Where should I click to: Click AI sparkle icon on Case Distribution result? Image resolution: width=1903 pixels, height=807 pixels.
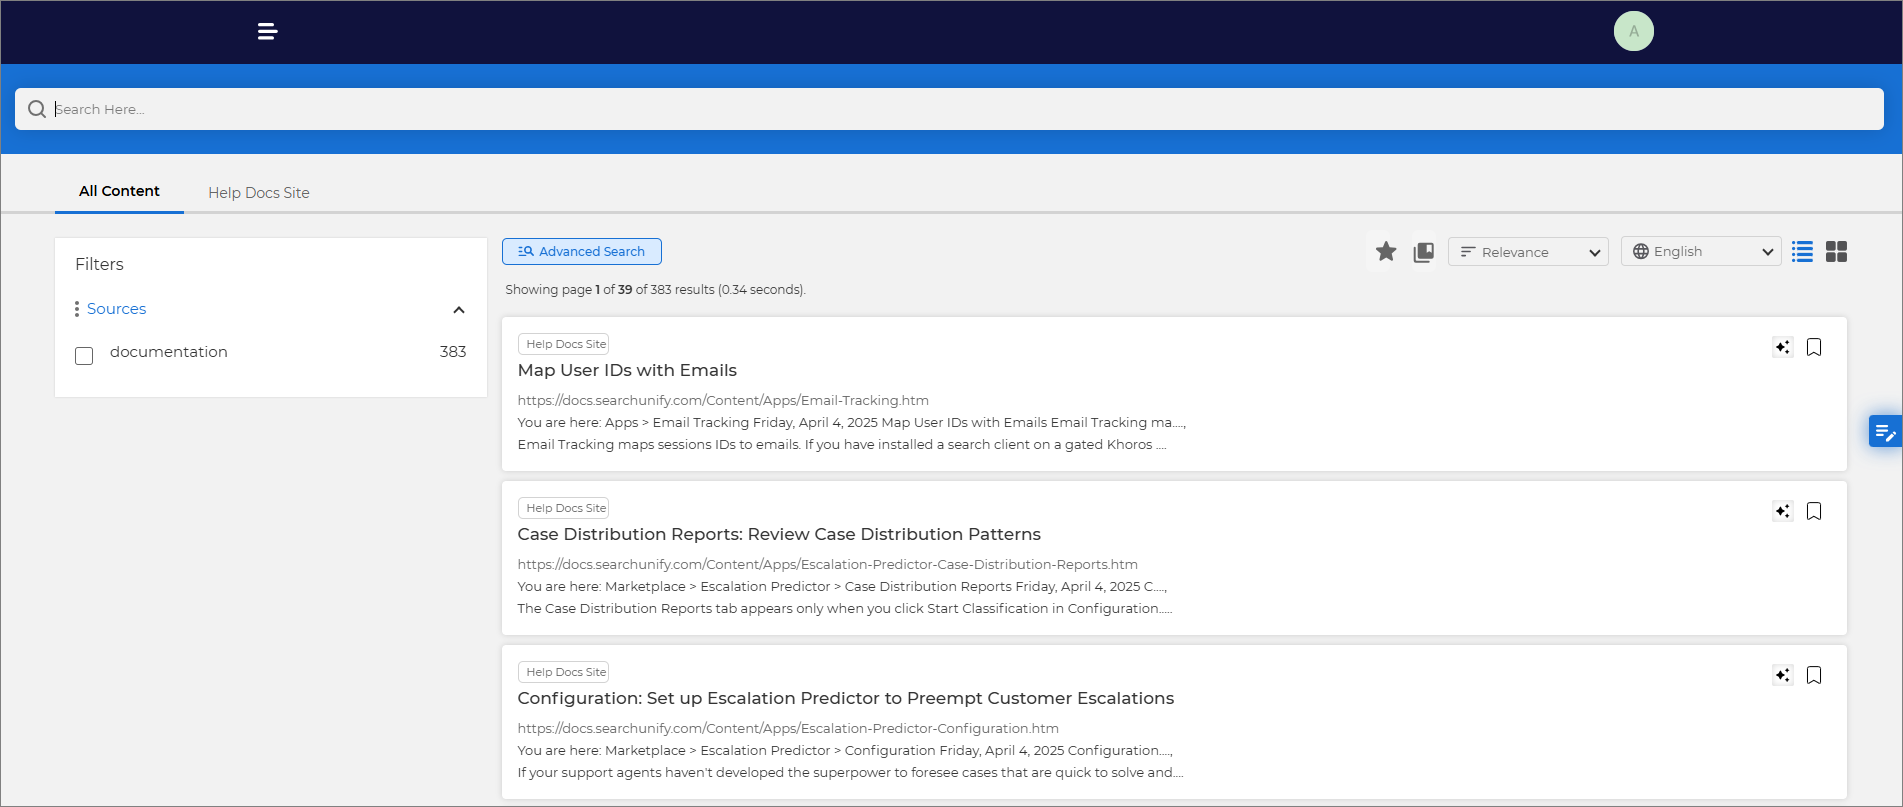click(x=1782, y=511)
